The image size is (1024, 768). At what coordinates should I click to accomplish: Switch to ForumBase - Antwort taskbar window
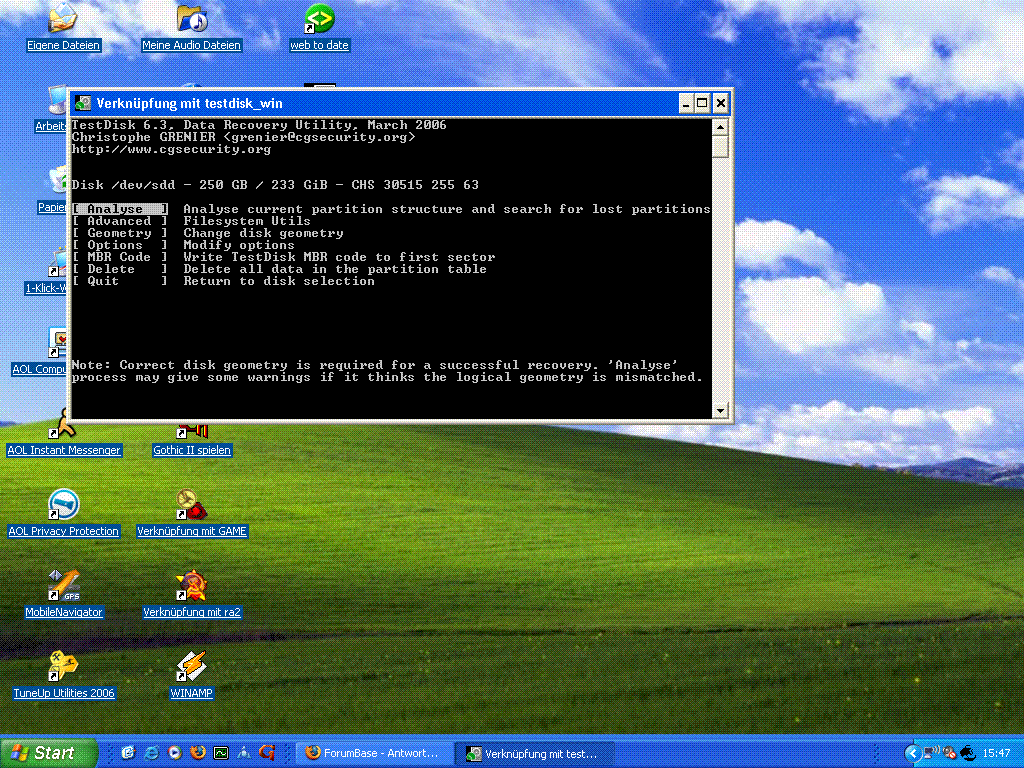tap(374, 753)
